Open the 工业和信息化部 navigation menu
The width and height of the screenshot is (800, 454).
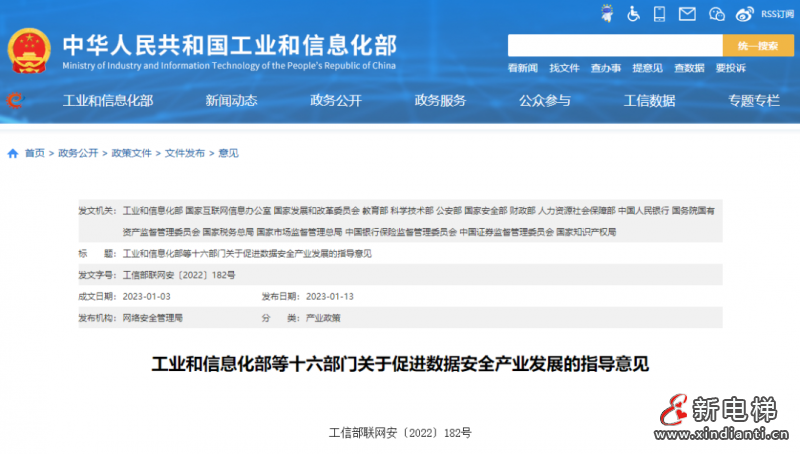coord(108,100)
